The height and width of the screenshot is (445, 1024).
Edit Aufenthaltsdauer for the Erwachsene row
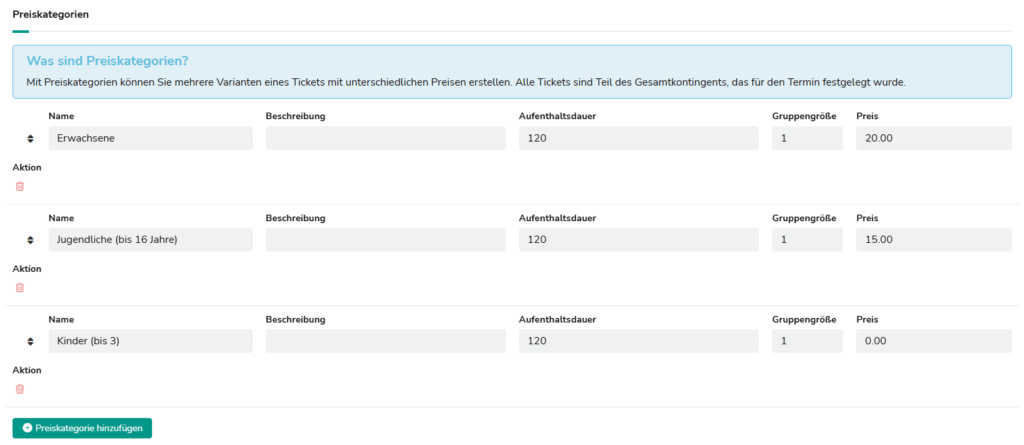(638, 138)
